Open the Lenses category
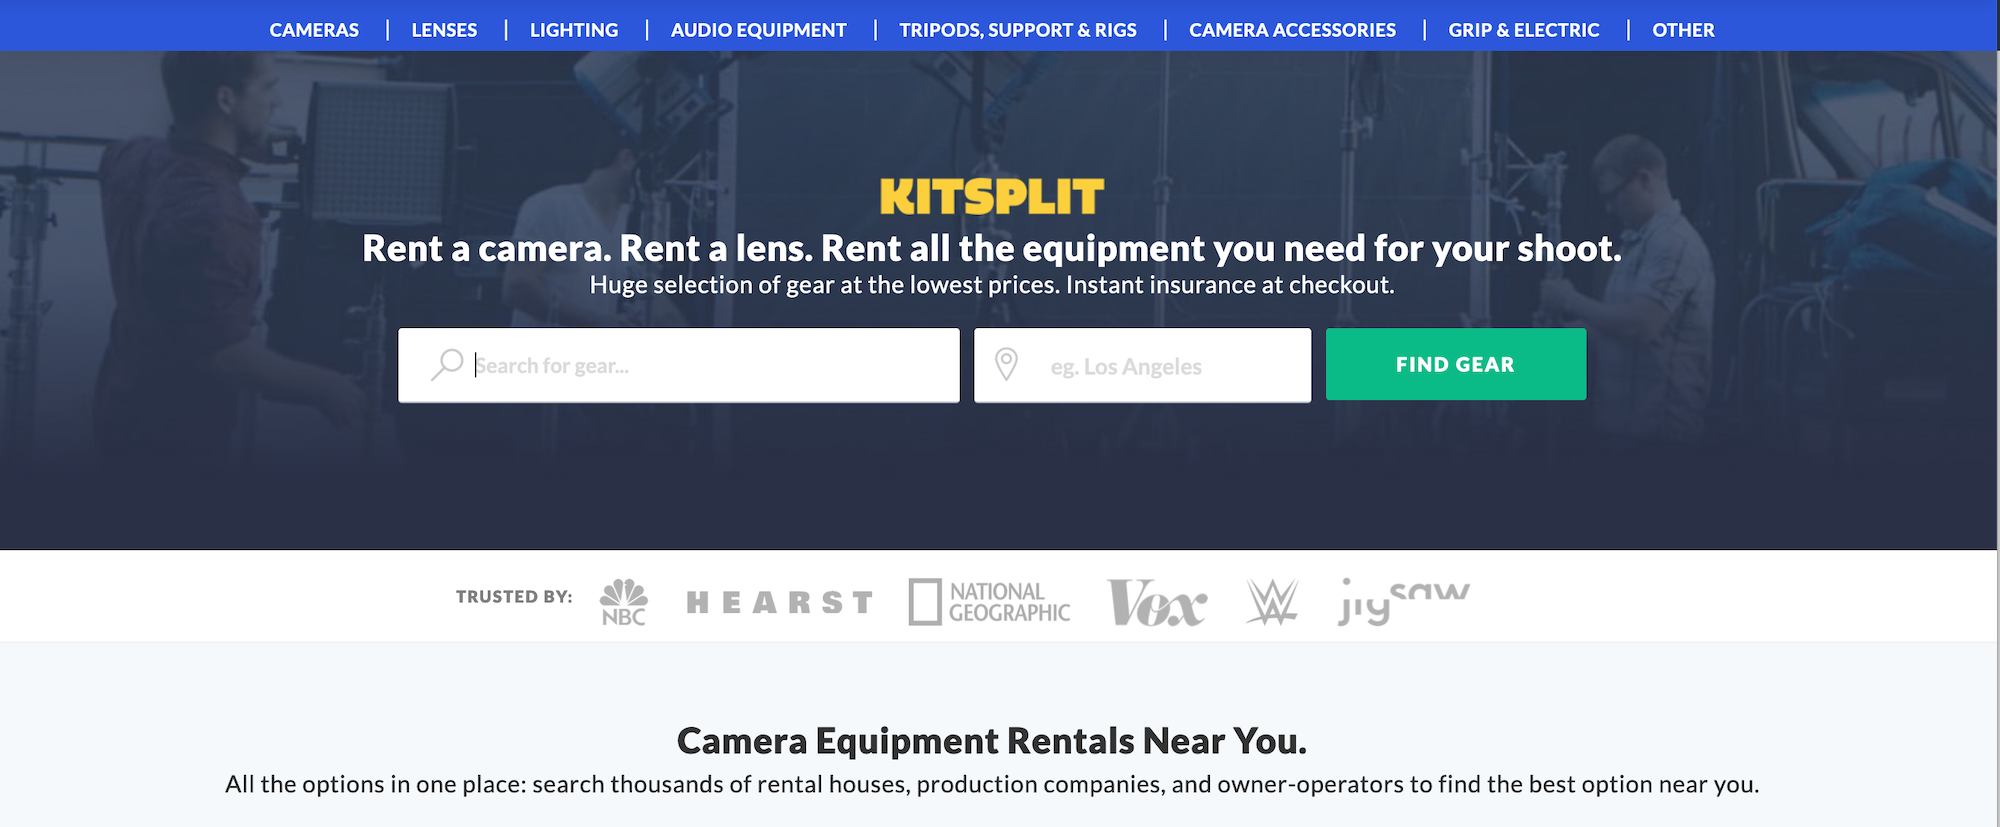Viewport: 2000px width, 827px height. 444,30
